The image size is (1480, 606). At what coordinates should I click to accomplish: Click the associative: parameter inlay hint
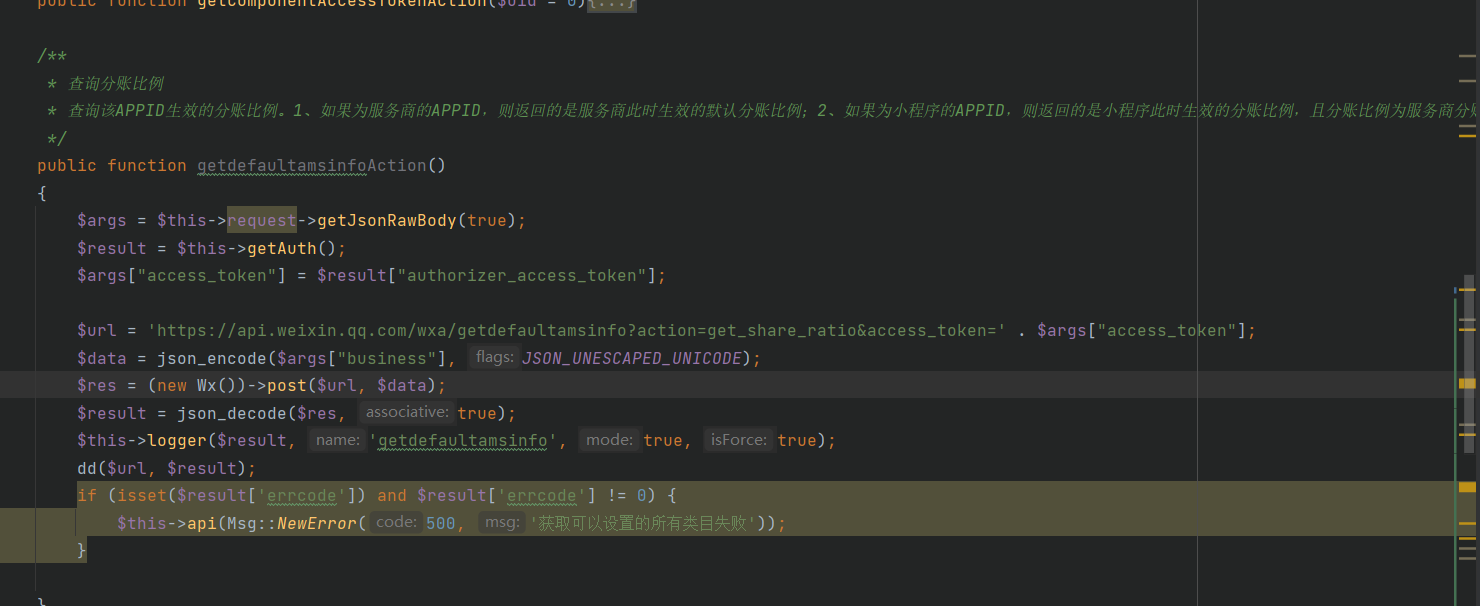[x=406, y=412]
